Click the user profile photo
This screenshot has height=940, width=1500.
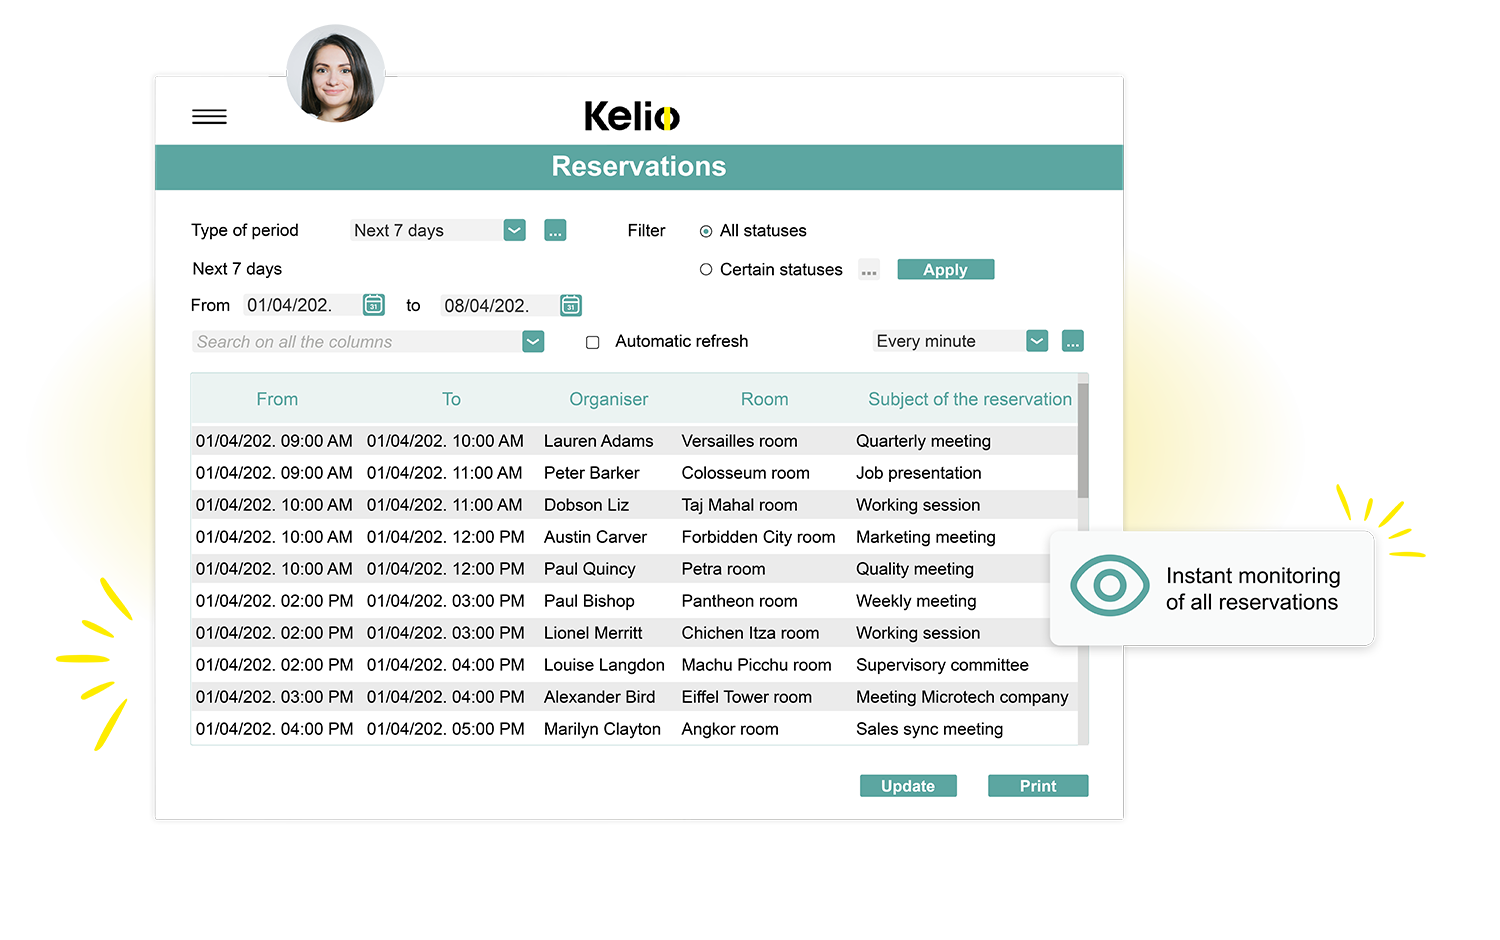tap(336, 74)
